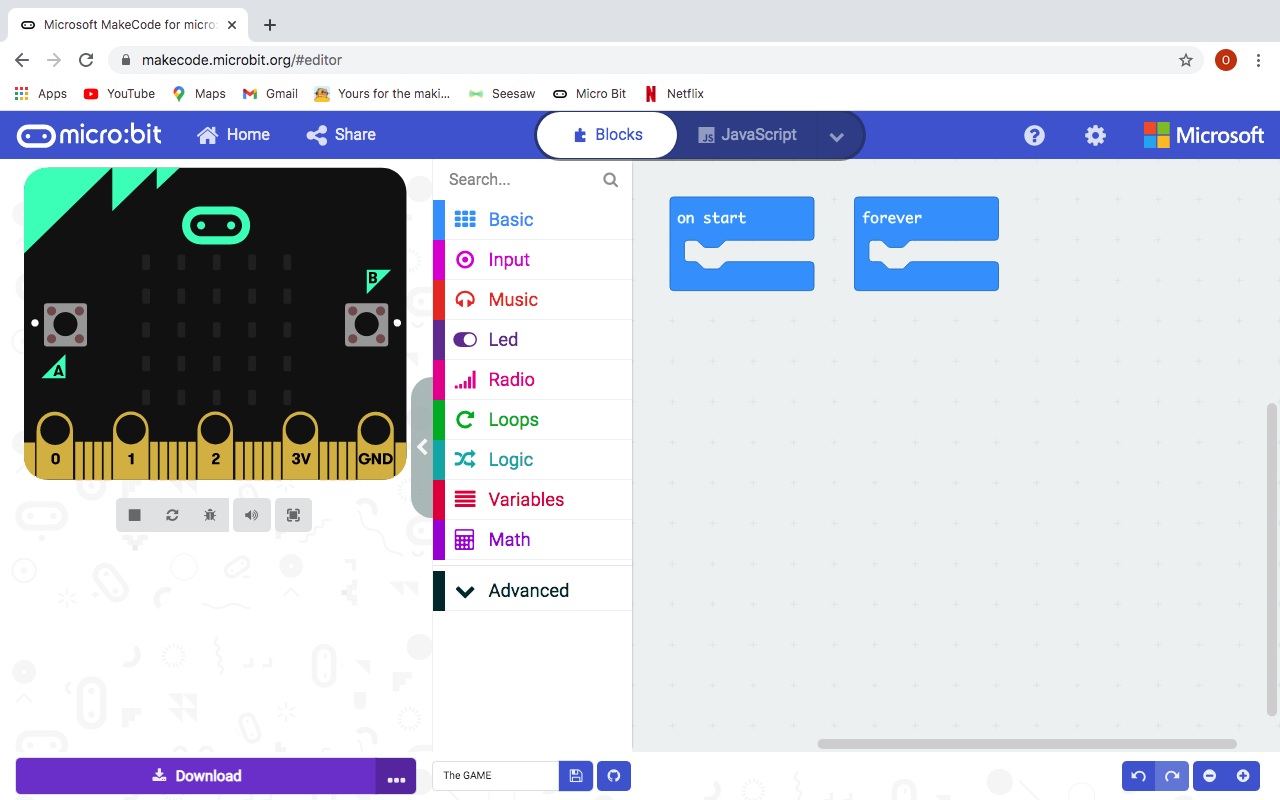This screenshot has height=800, width=1280.
Task: Open the Apps bookmark
Action: (x=41, y=94)
